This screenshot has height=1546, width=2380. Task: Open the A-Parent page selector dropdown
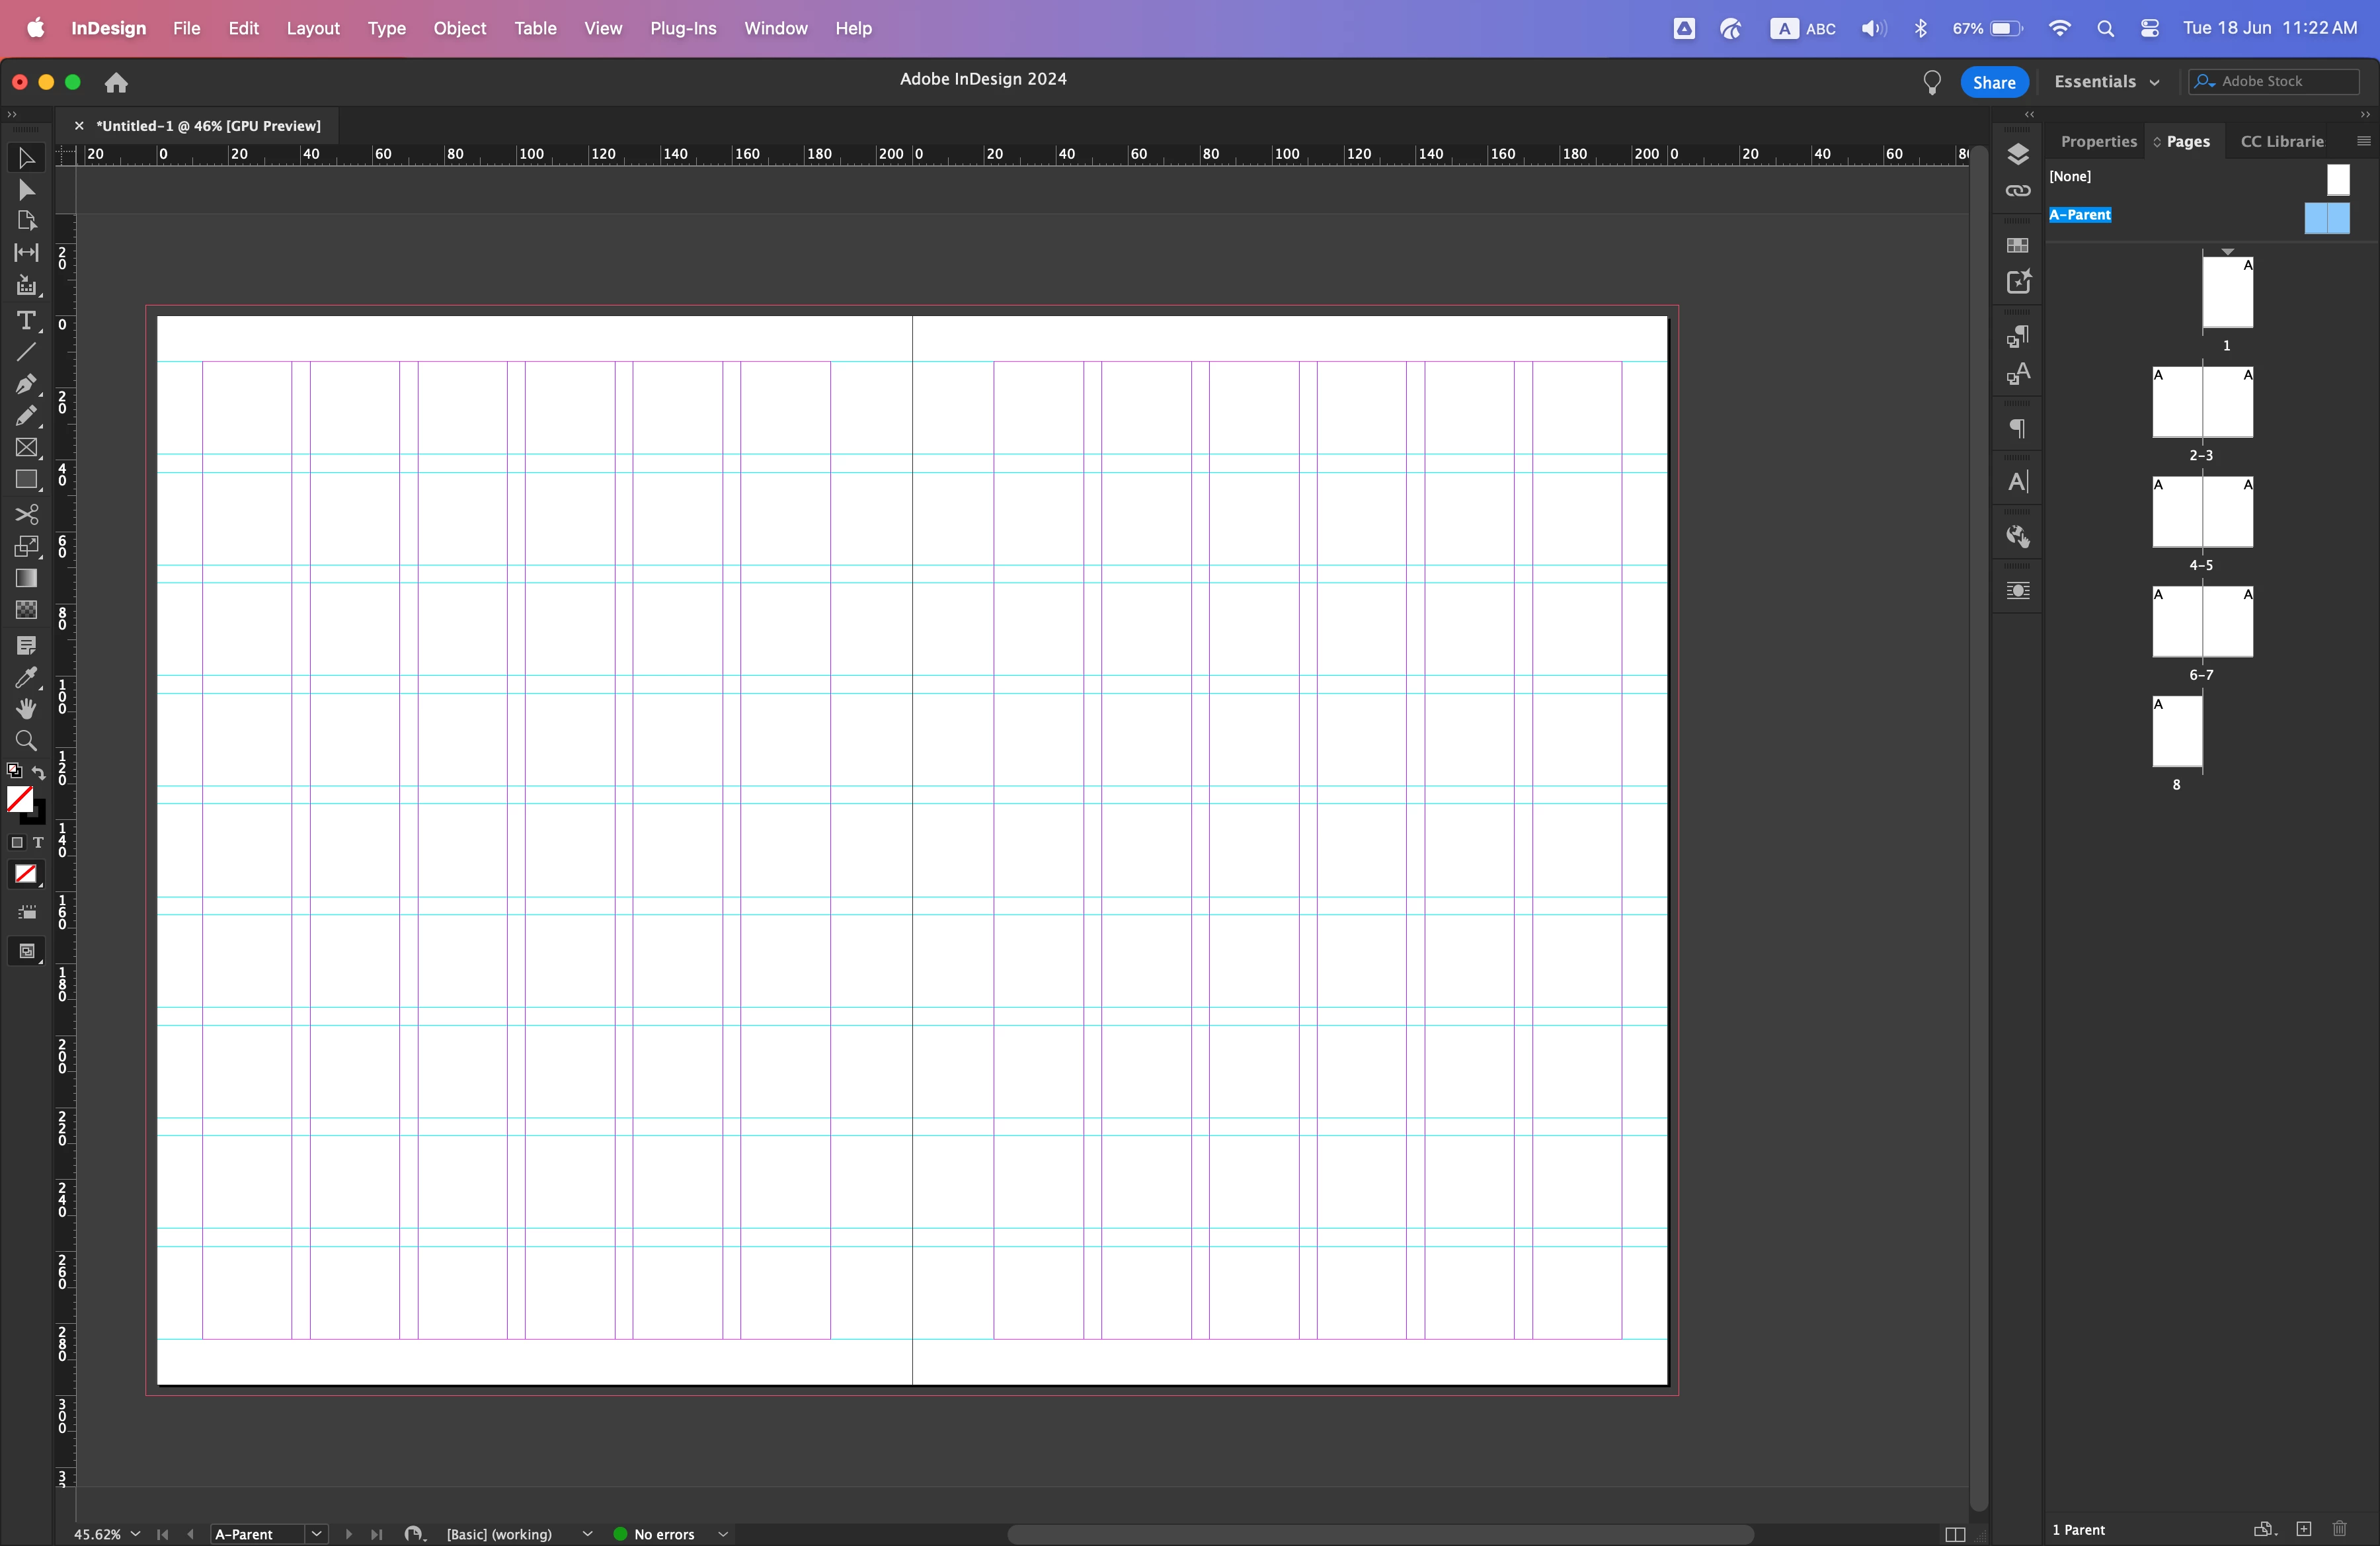point(316,1534)
